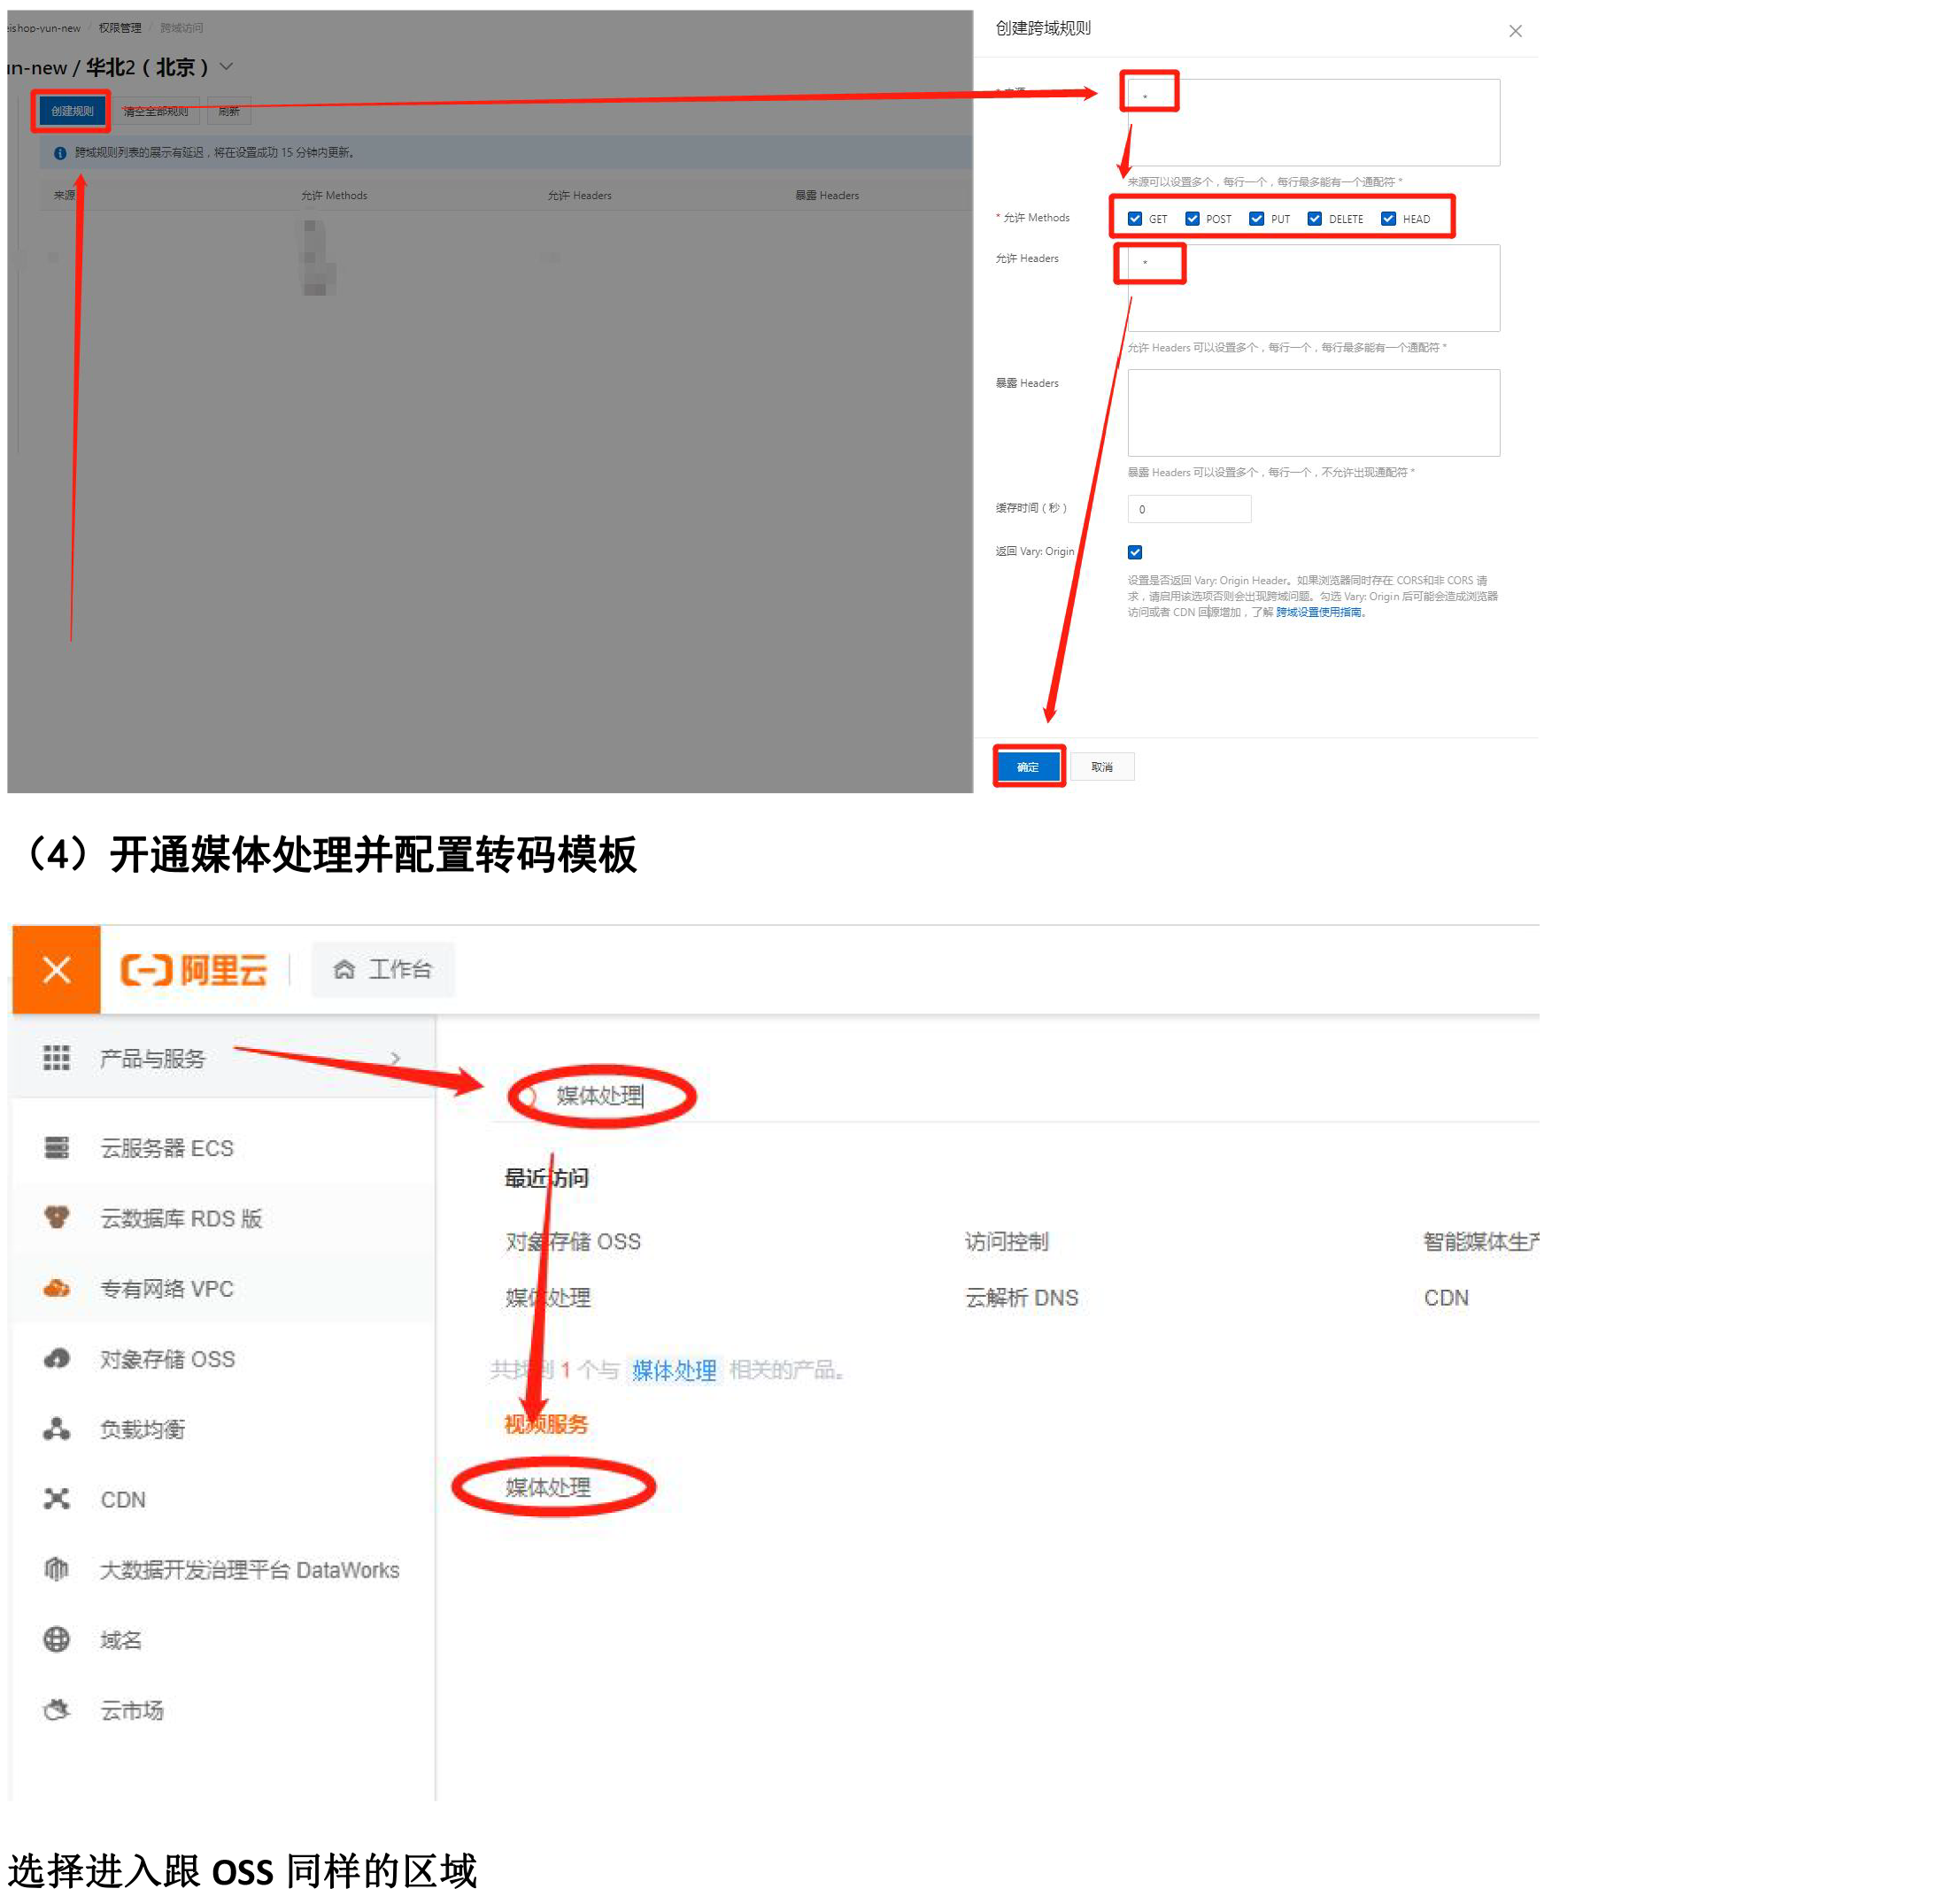Open recent CDN link
This screenshot has height=1904, width=1938.
[1445, 1297]
